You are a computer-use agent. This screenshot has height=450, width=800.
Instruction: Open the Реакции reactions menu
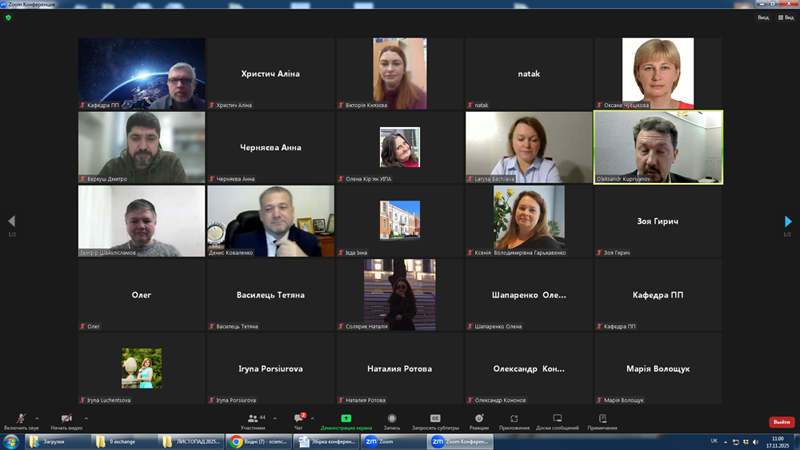479,419
